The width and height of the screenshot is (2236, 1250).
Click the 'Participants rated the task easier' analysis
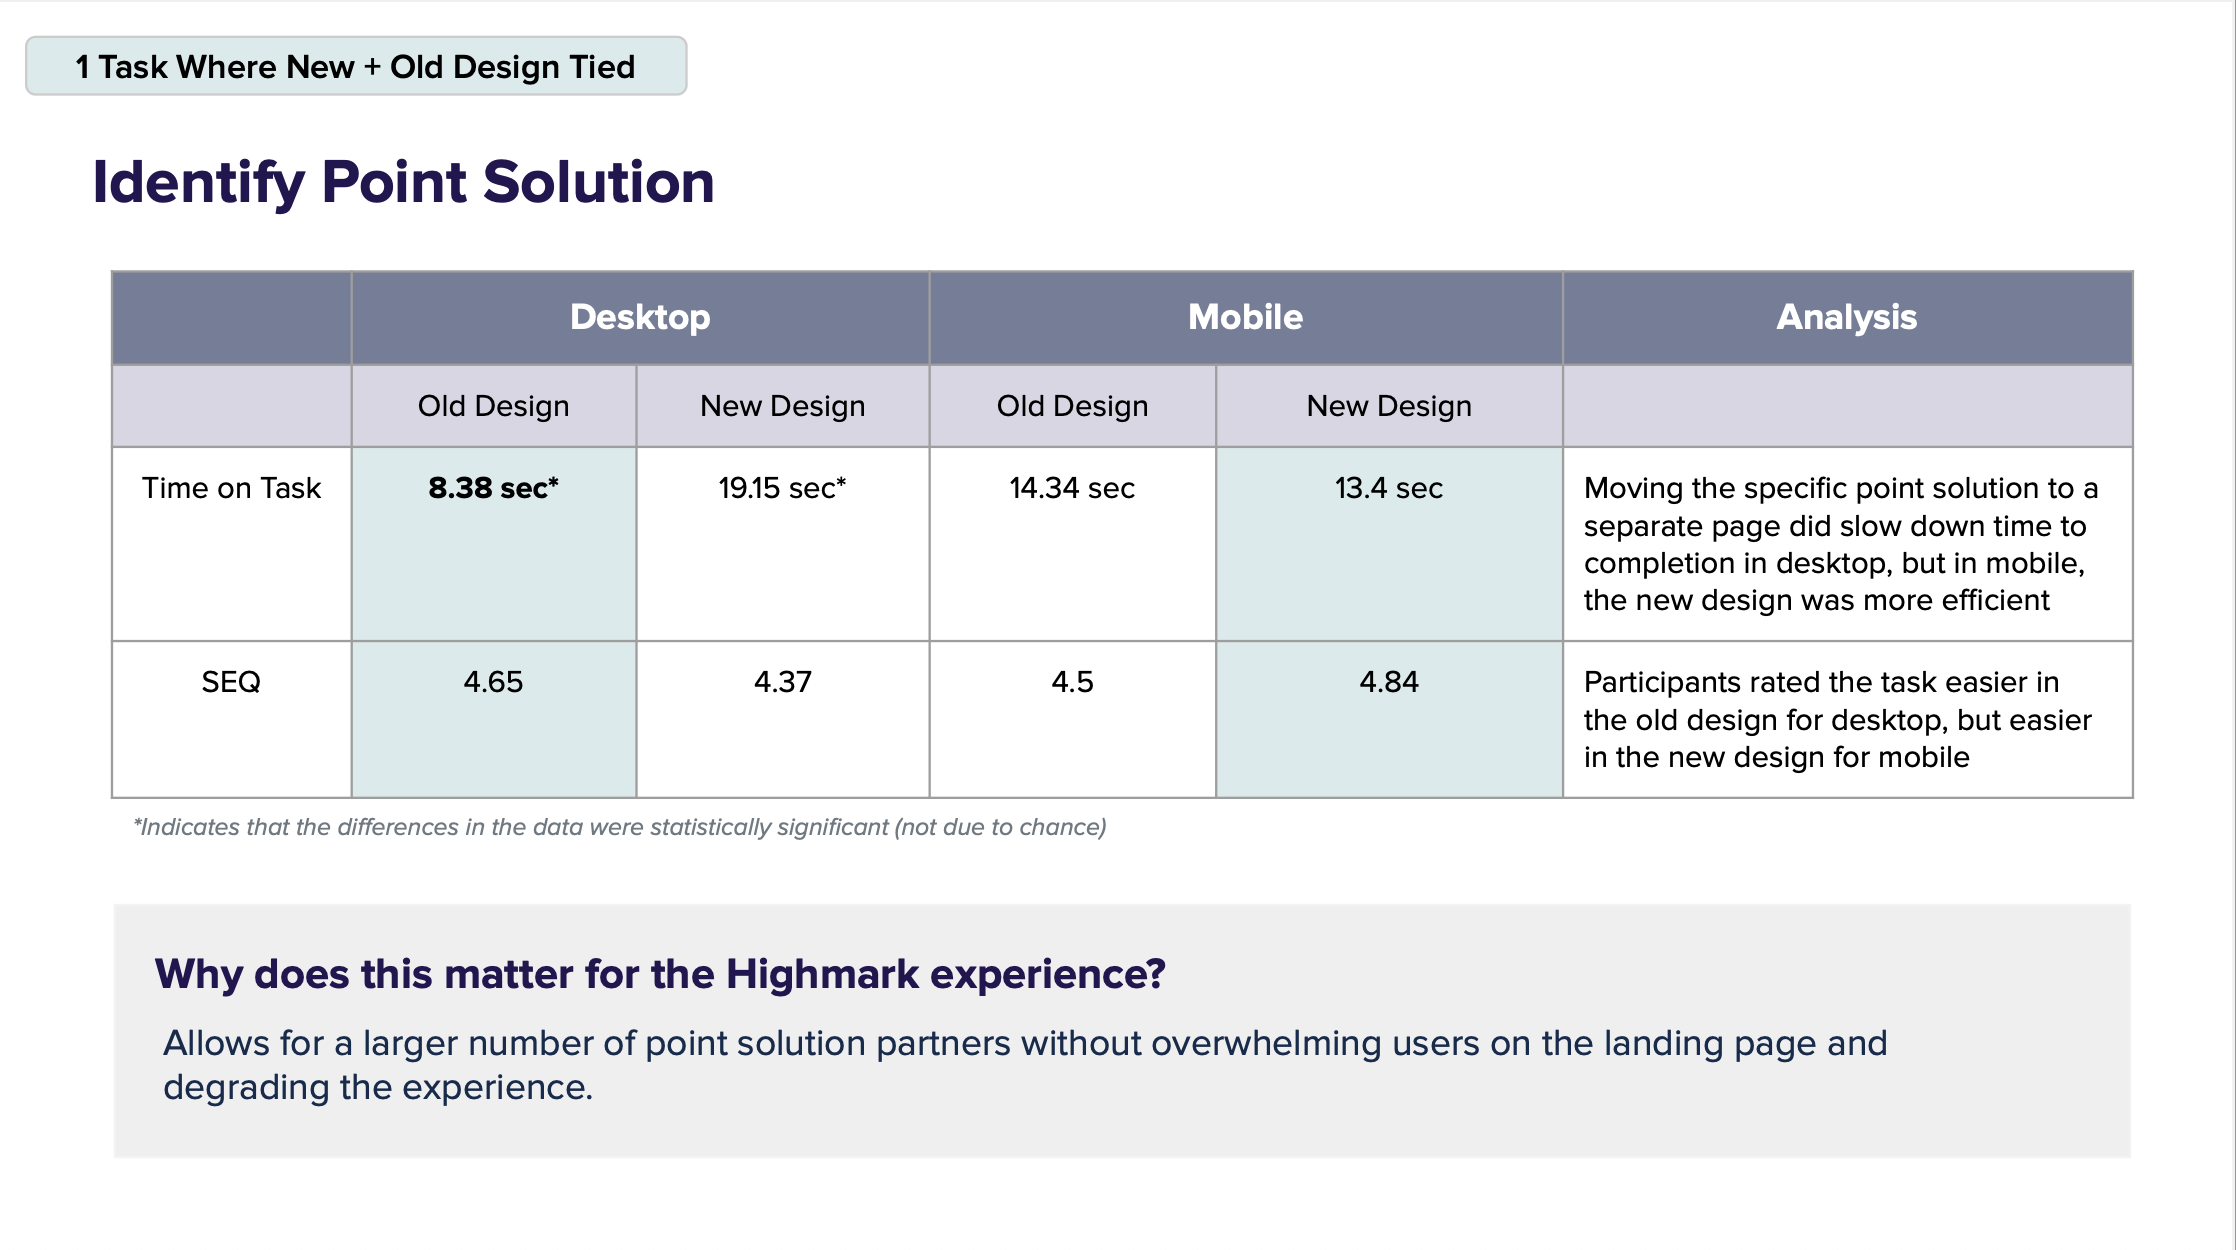pos(1836,719)
